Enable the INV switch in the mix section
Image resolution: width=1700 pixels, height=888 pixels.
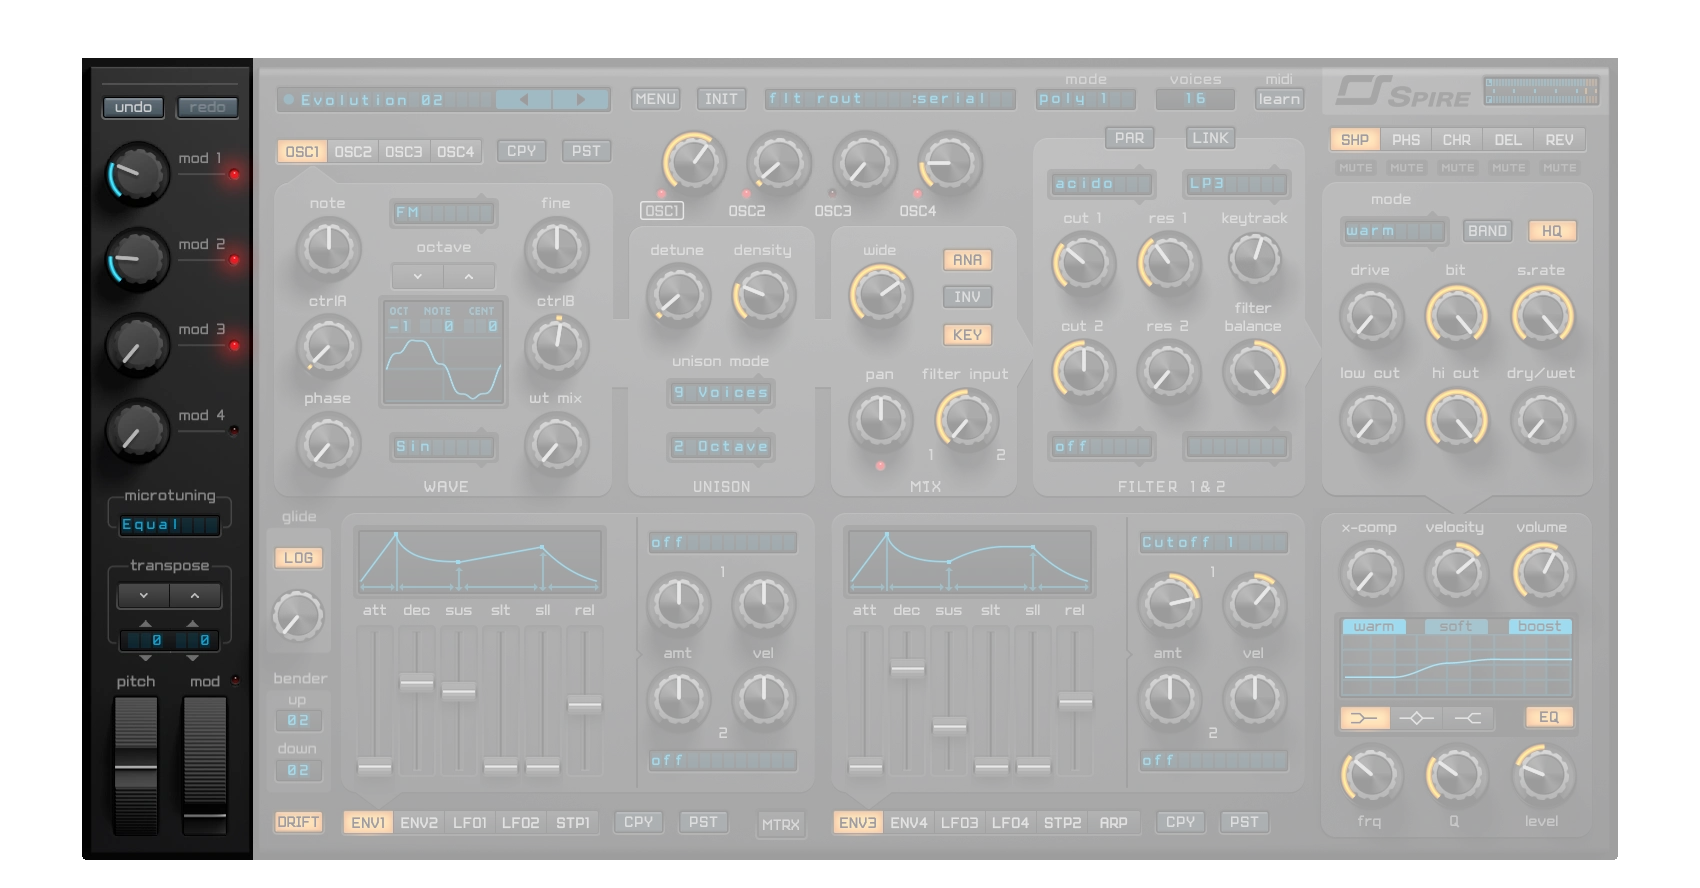(x=966, y=297)
